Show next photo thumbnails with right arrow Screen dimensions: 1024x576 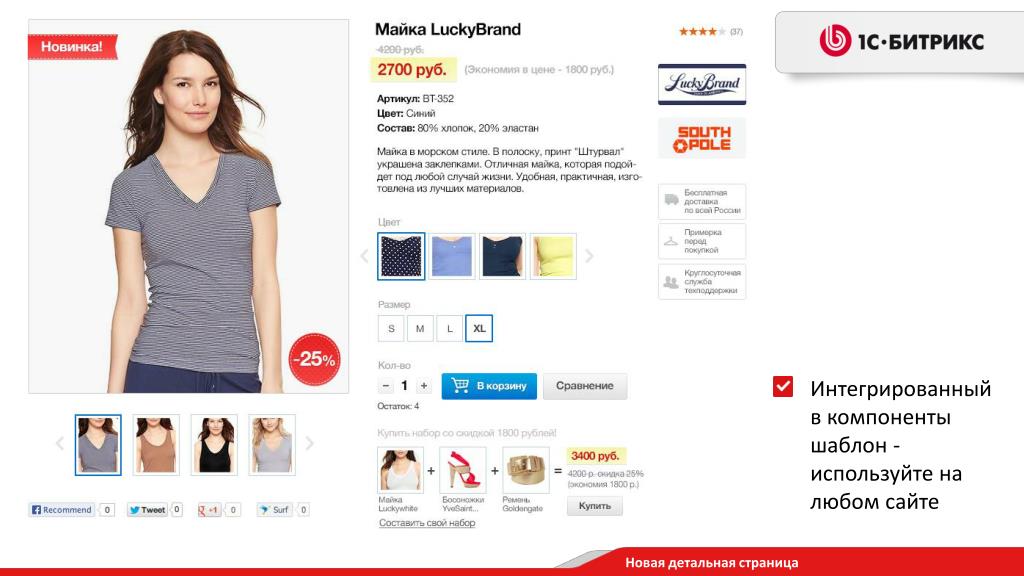point(310,443)
